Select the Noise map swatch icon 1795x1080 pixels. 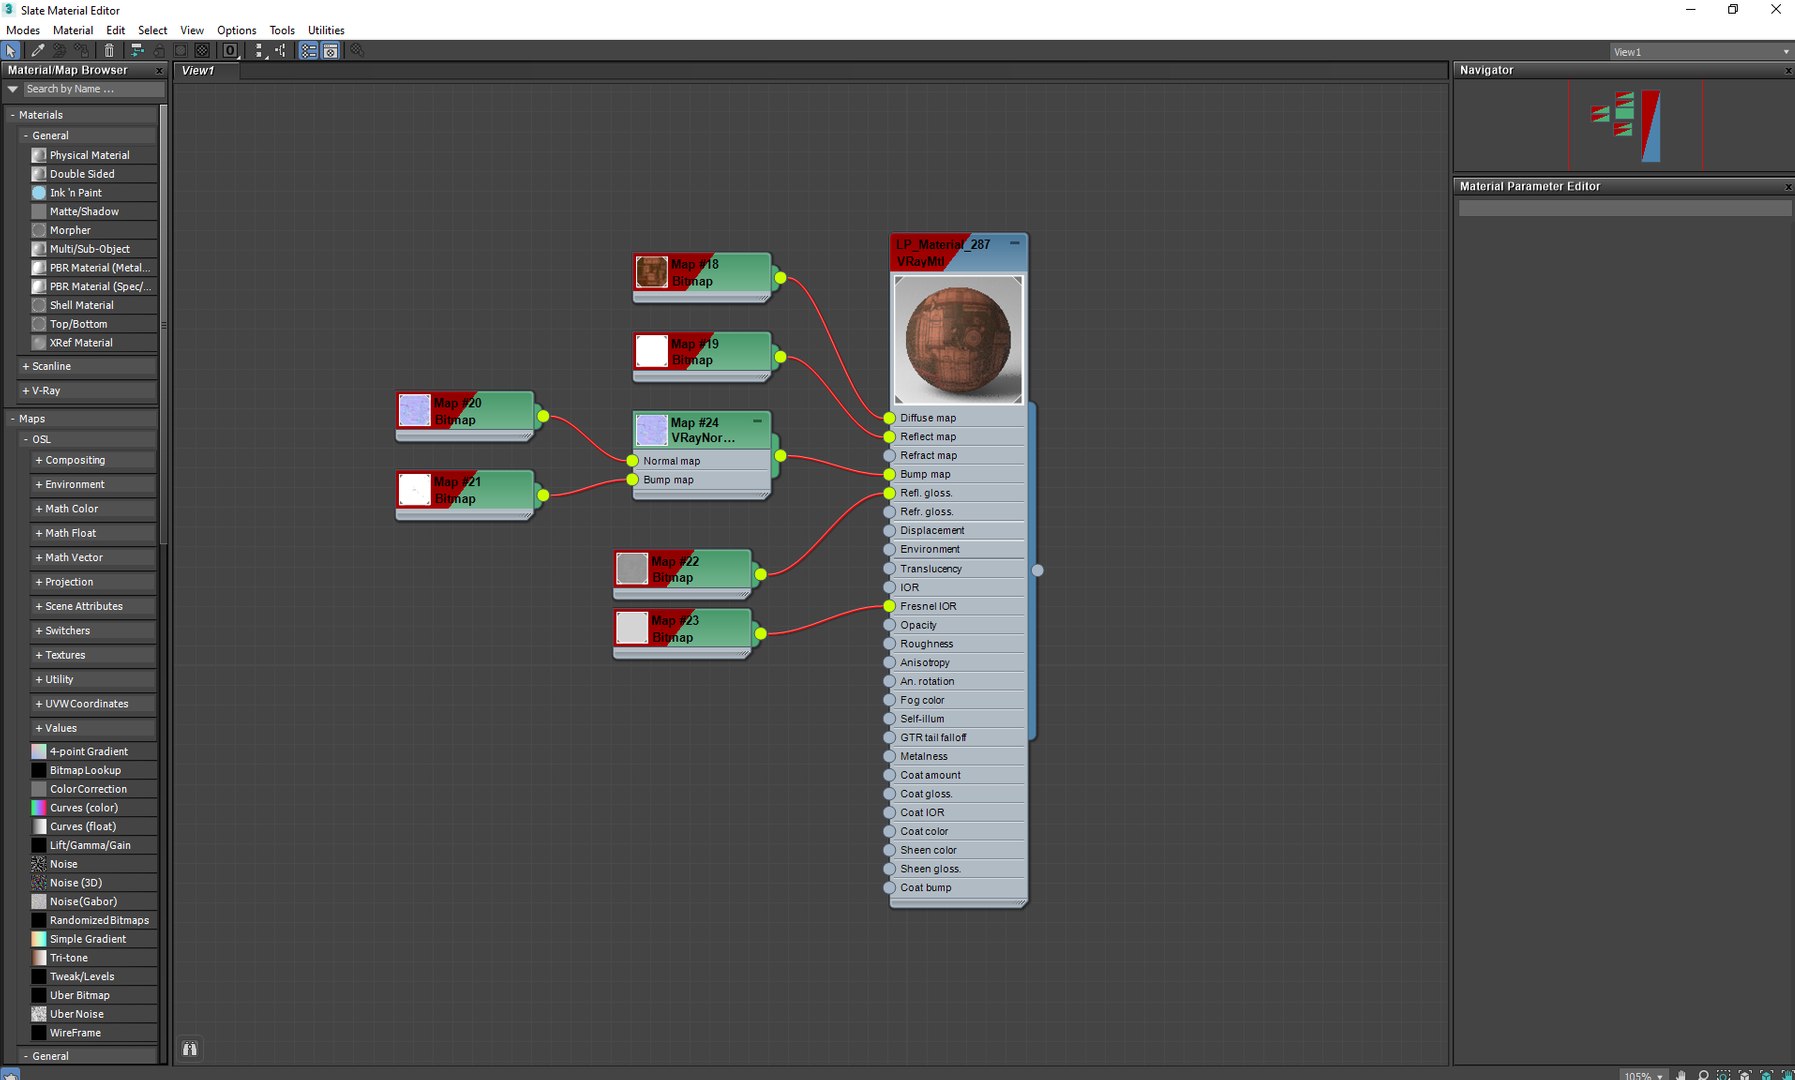pos(39,864)
